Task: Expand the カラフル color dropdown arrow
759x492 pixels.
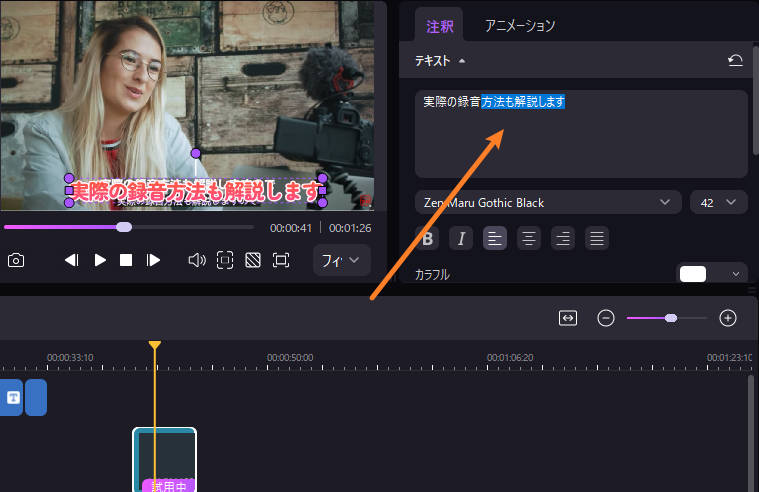Action: [x=736, y=274]
